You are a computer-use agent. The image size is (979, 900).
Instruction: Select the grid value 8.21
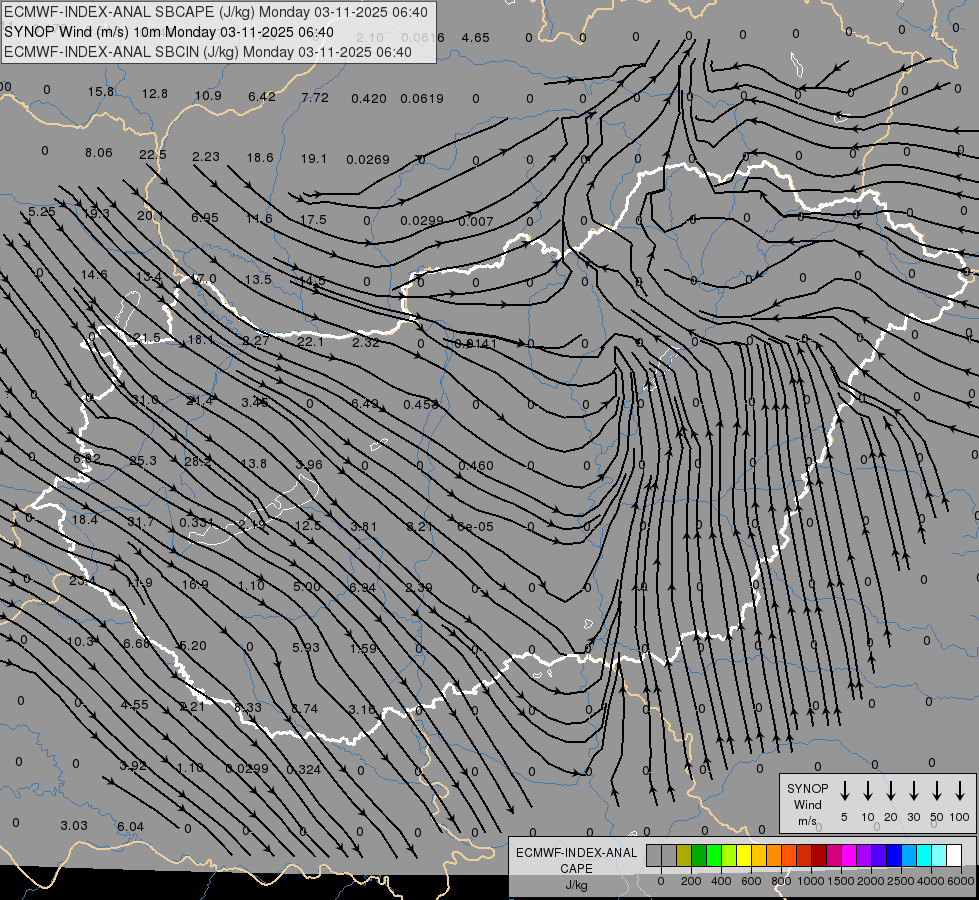tap(420, 527)
